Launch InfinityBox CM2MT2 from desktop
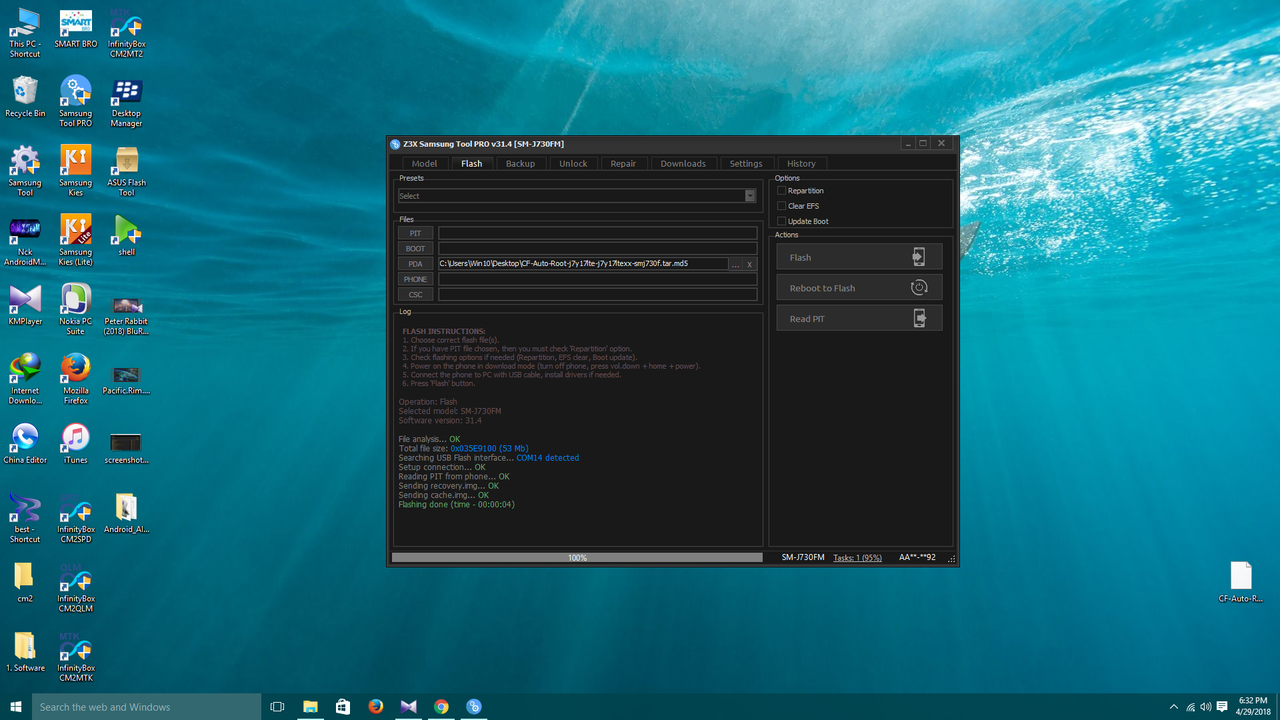This screenshot has width=1280, height=720. coord(126,33)
